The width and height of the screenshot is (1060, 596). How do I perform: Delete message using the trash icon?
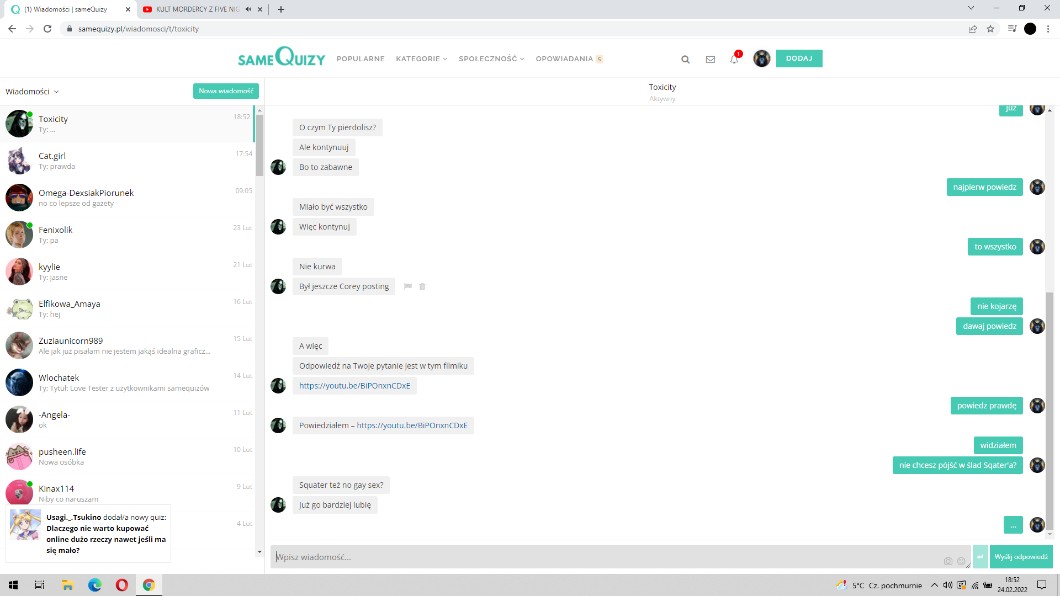tap(422, 286)
